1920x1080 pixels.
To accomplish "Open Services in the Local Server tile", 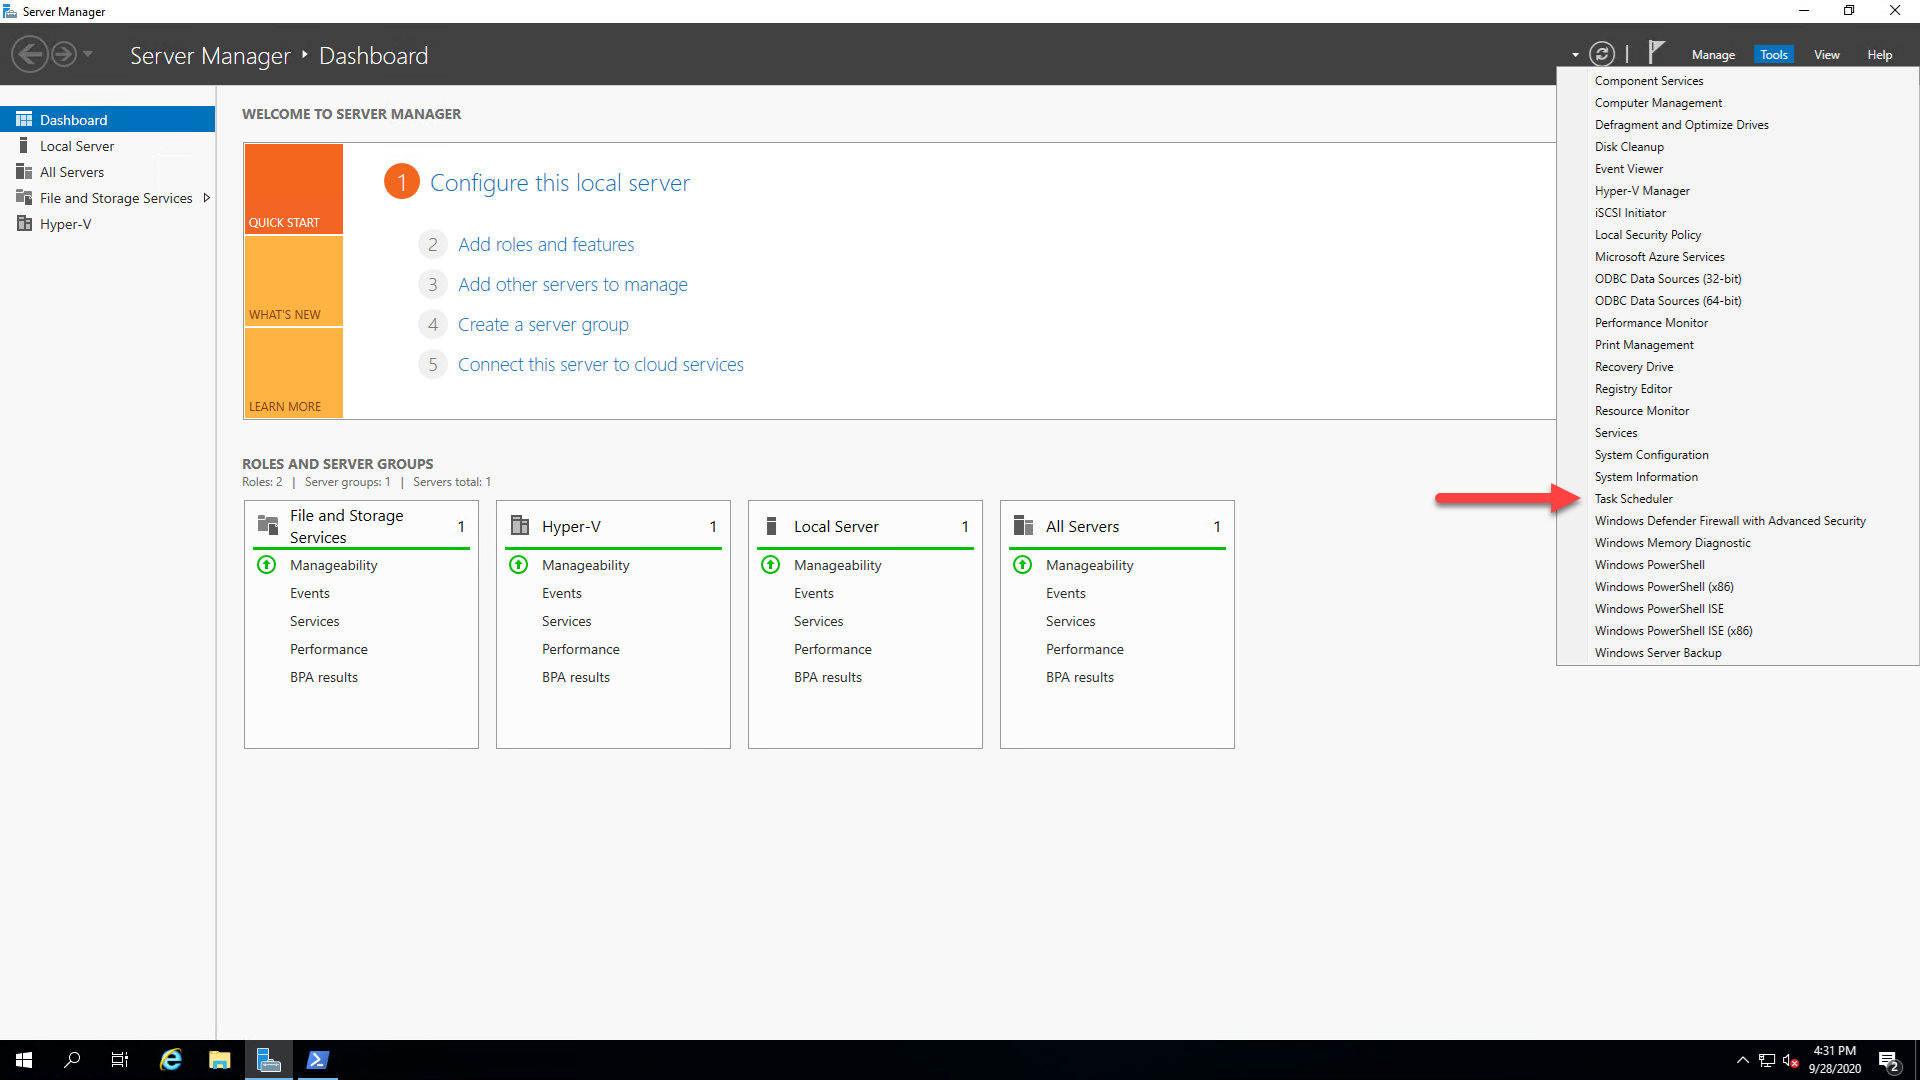I will 819,621.
